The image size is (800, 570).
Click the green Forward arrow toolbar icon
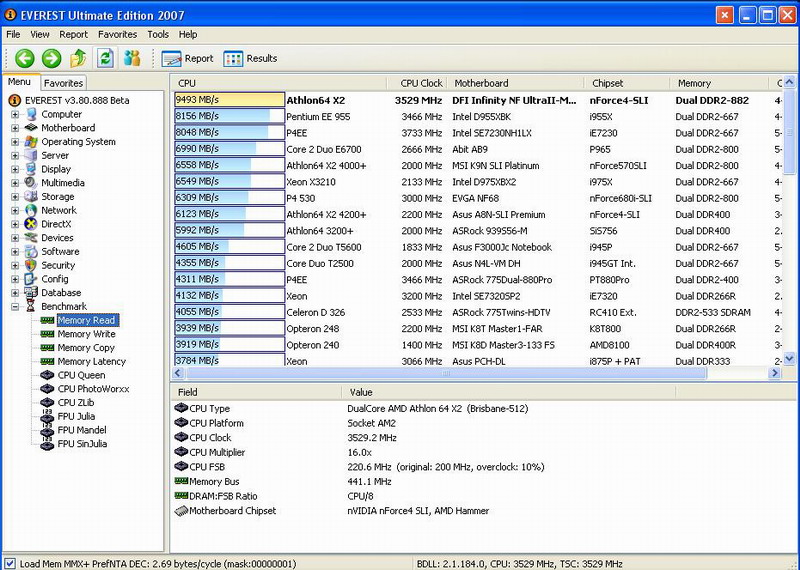click(x=51, y=58)
